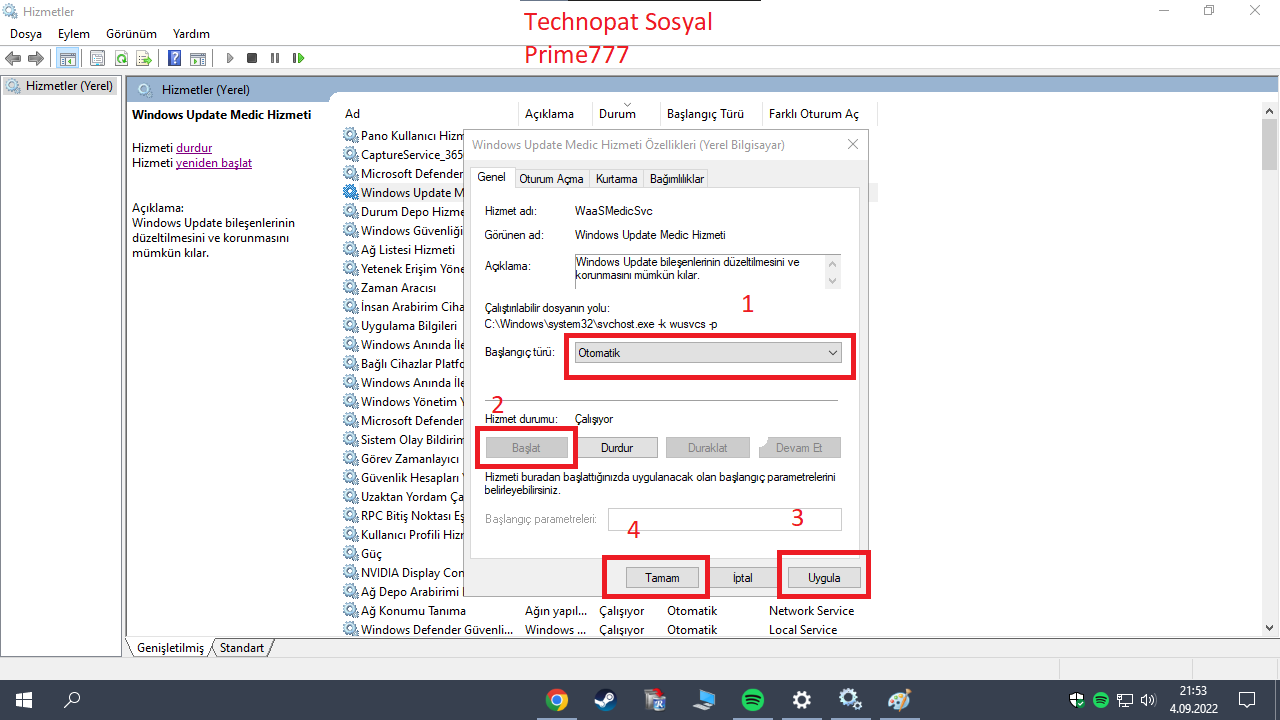1280x720 pixels.
Task: Click the taskbar search magnifier icon
Action: point(72,700)
